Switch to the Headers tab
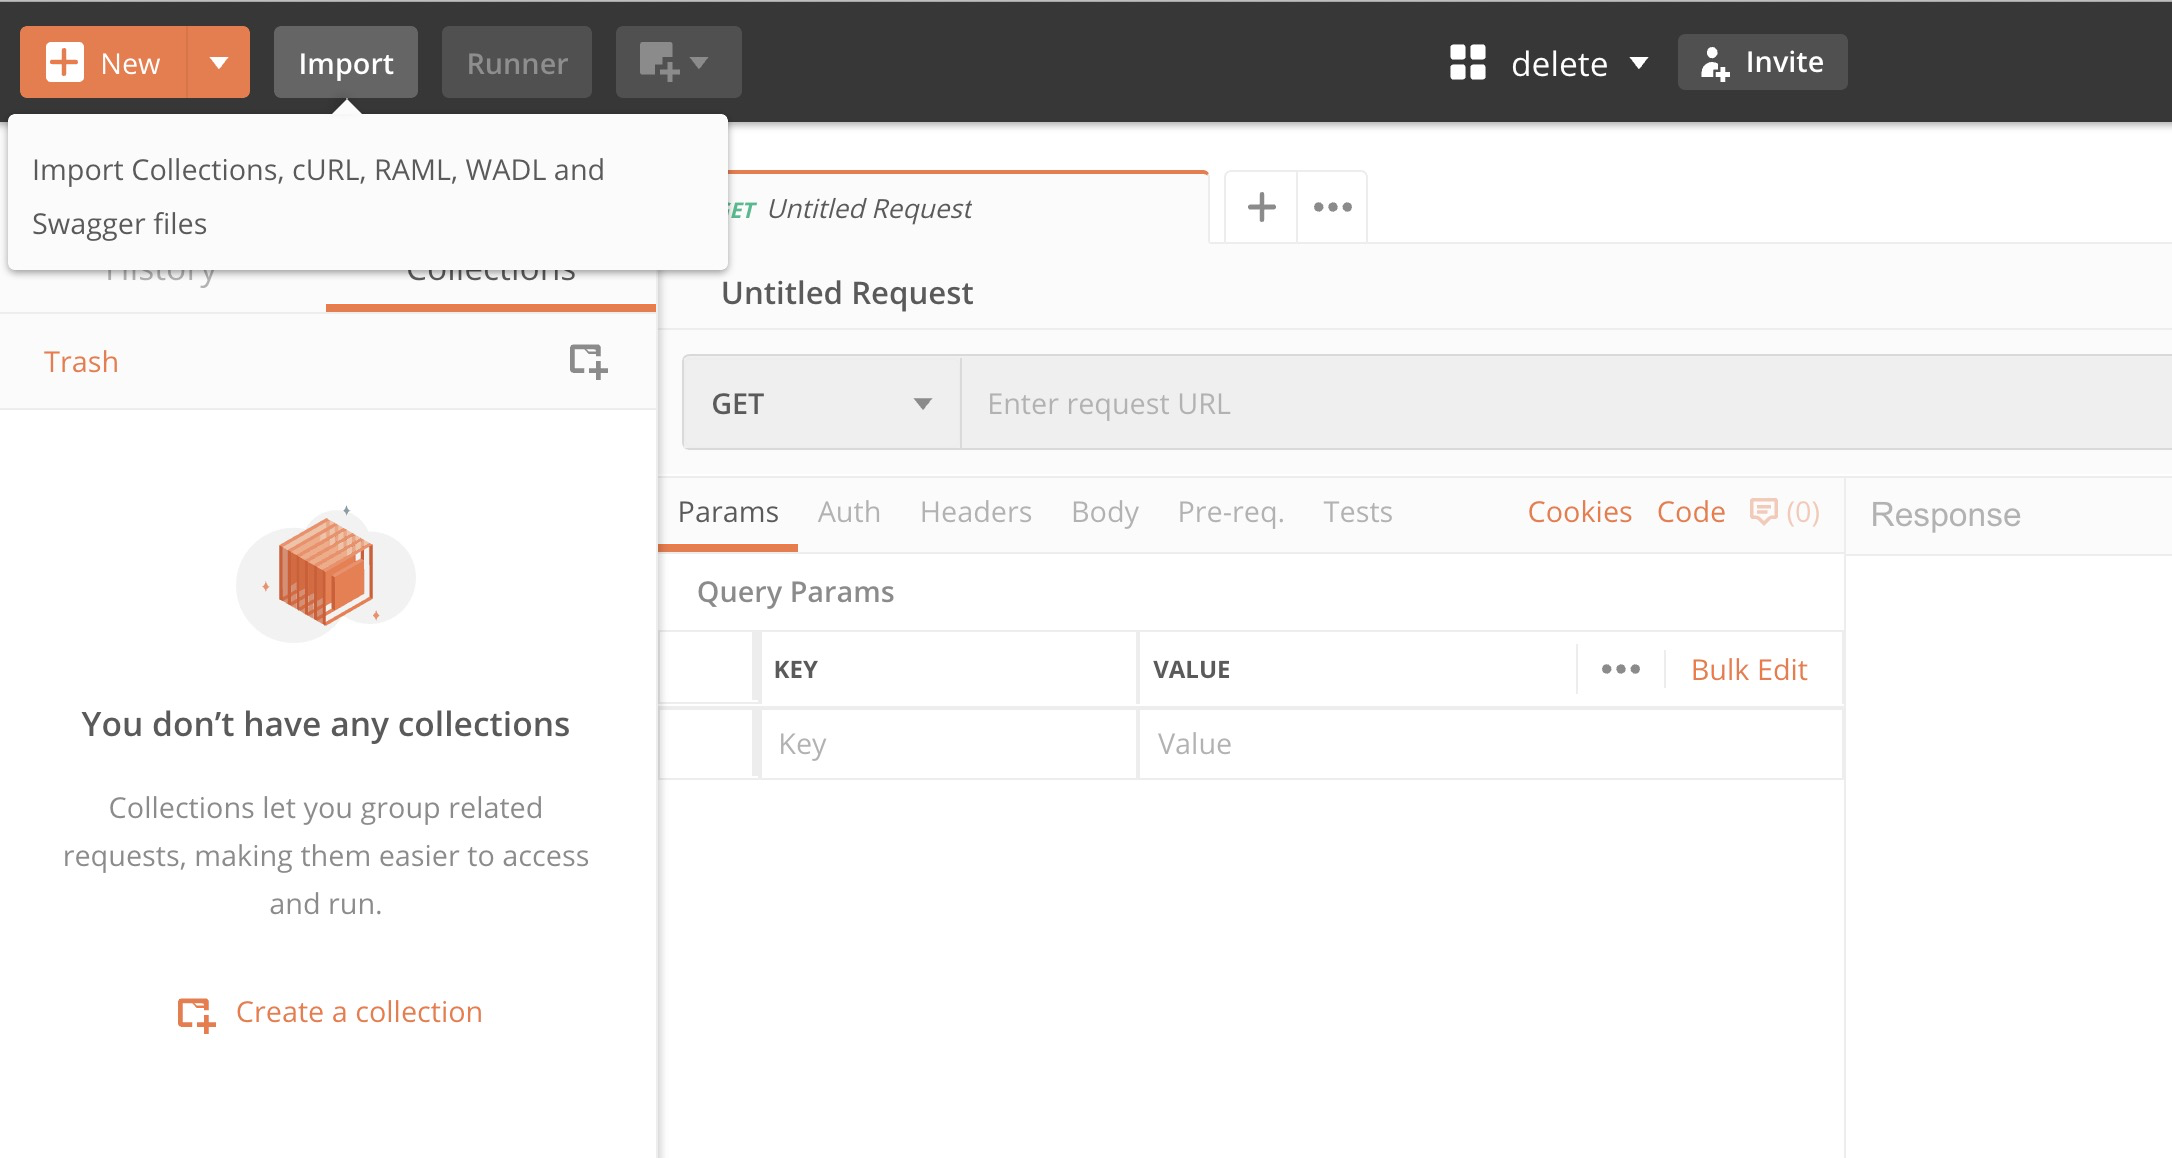2172x1158 pixels. click(975, 512)
